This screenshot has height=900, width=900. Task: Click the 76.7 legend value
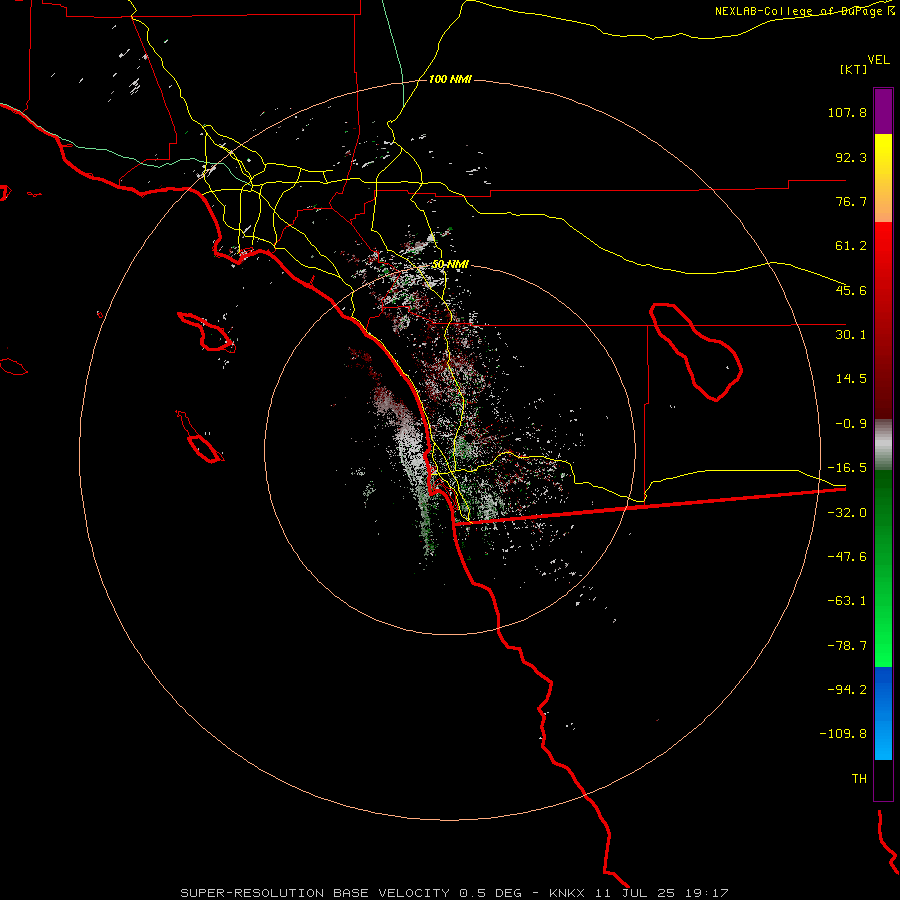point(851,201)
